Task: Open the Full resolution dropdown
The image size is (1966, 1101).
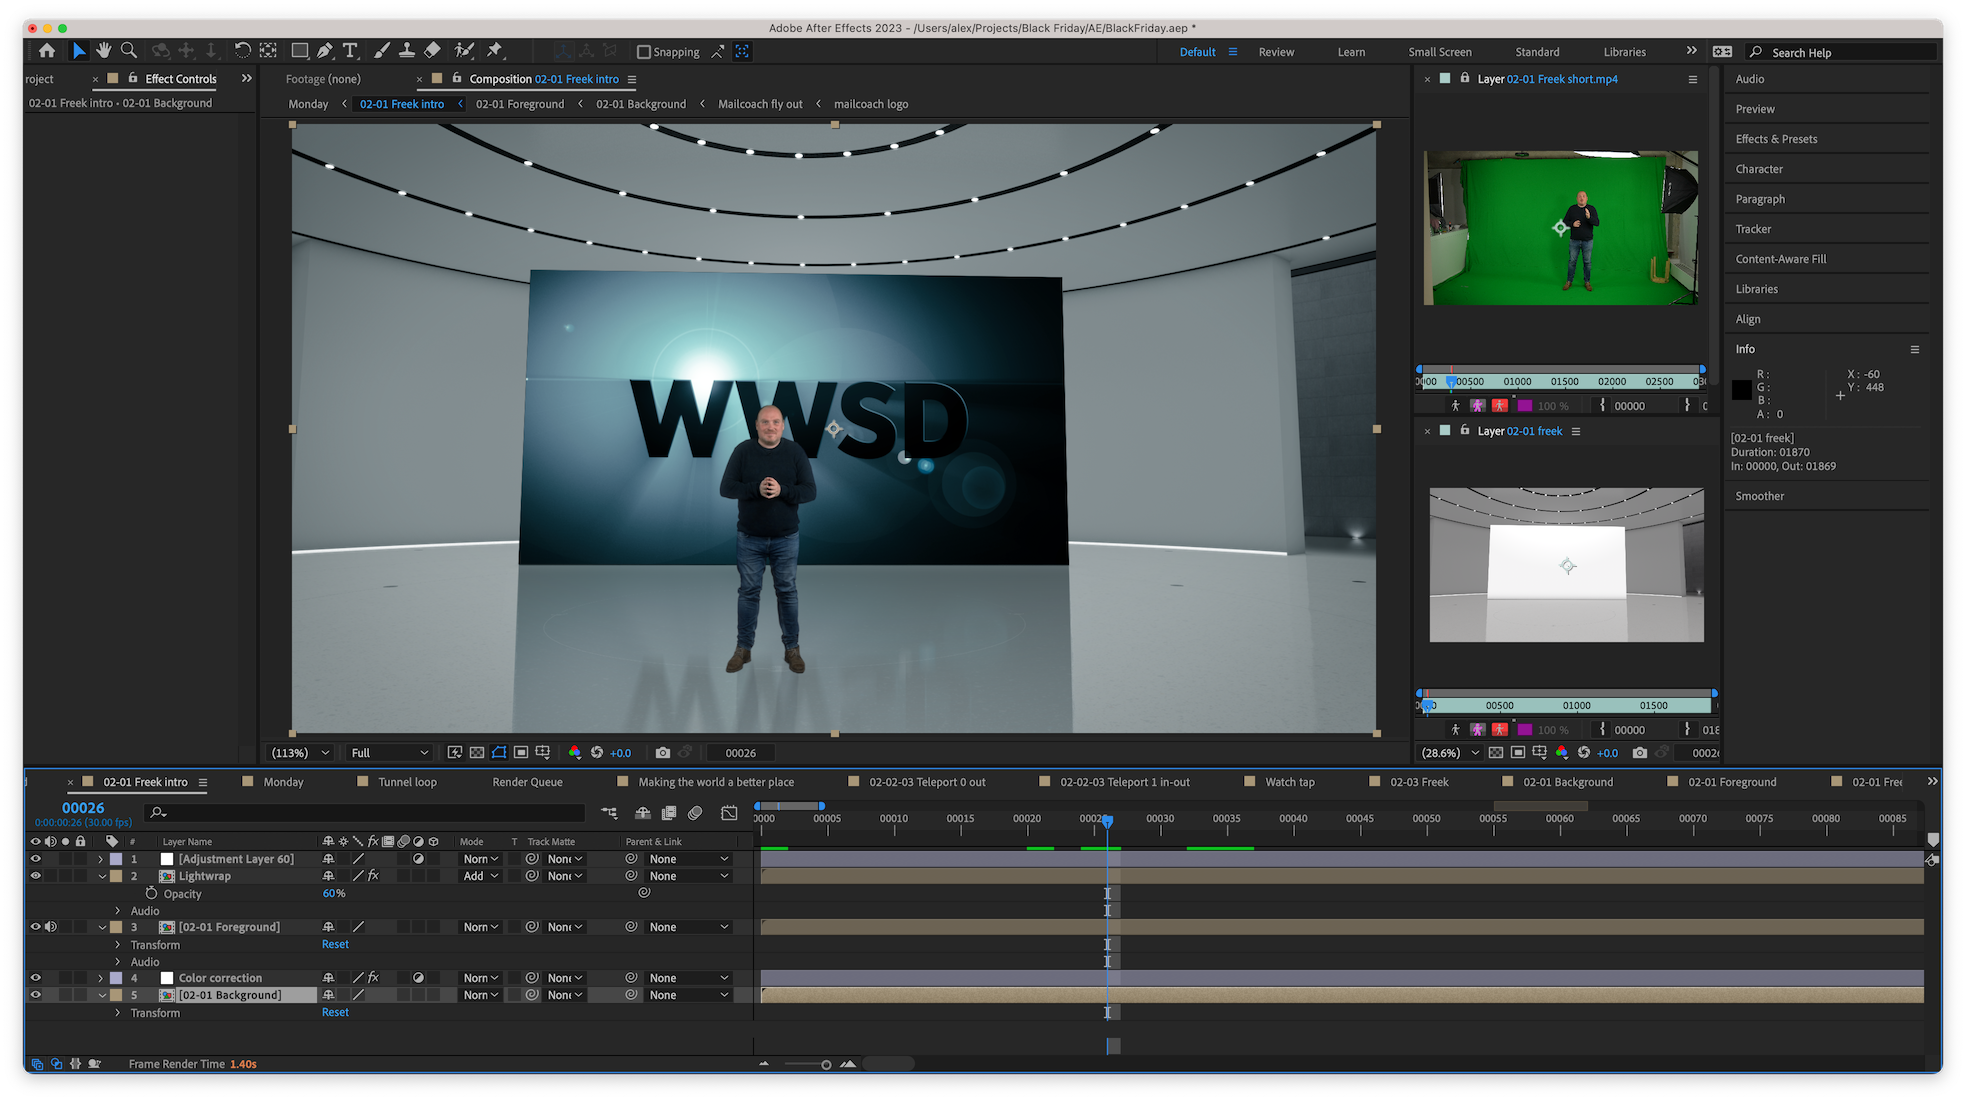Action: (x=389, y=753)
